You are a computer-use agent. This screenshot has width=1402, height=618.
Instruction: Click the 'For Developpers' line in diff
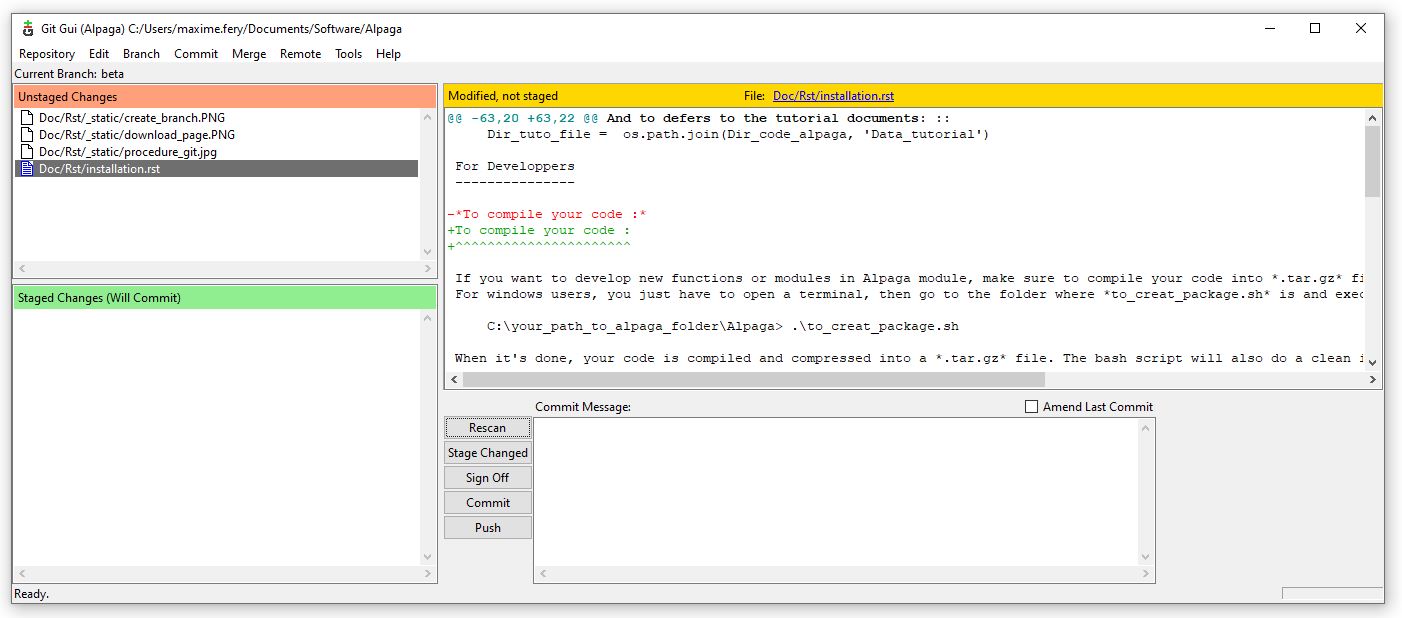[515, 166]
